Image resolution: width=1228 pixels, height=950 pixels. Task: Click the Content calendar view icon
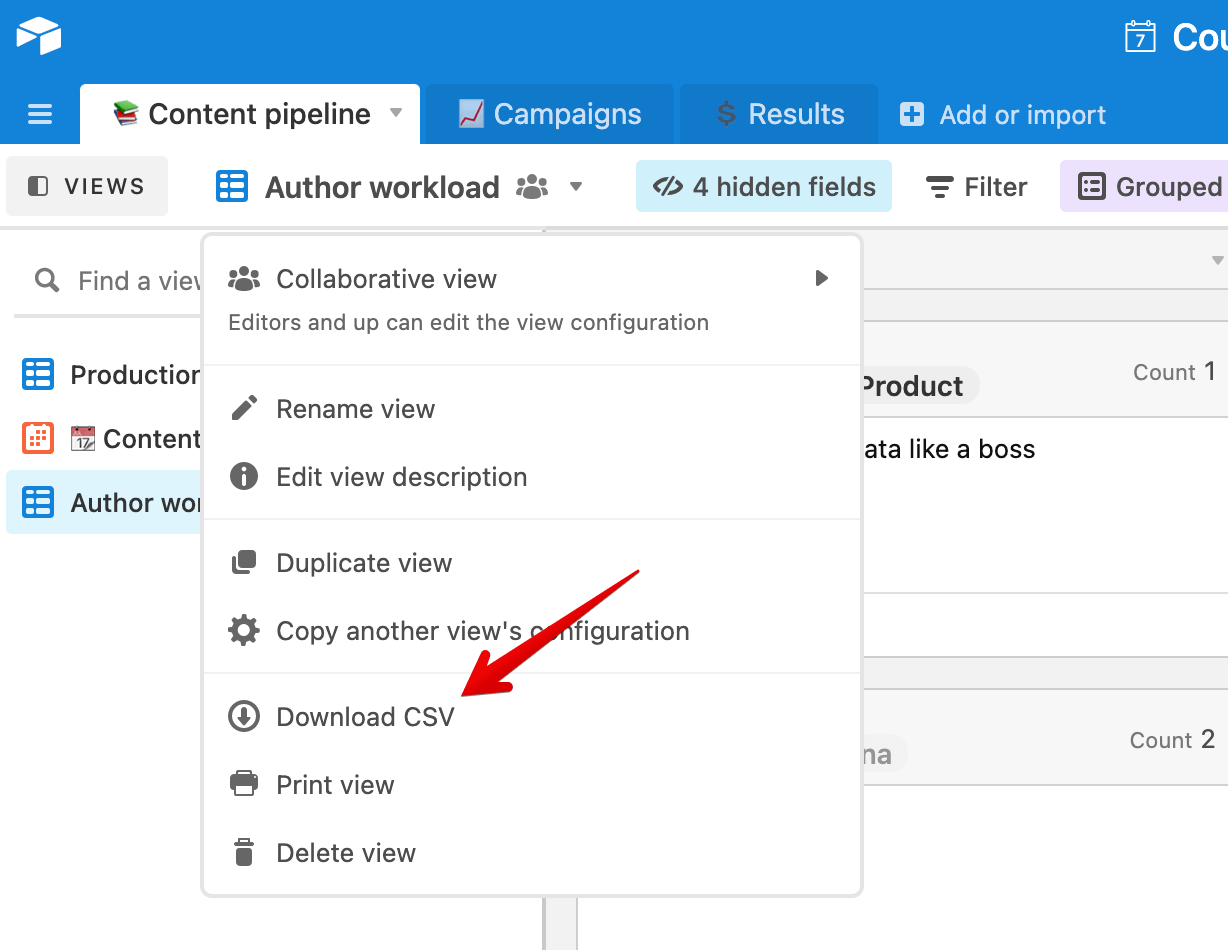pos(37,438)
